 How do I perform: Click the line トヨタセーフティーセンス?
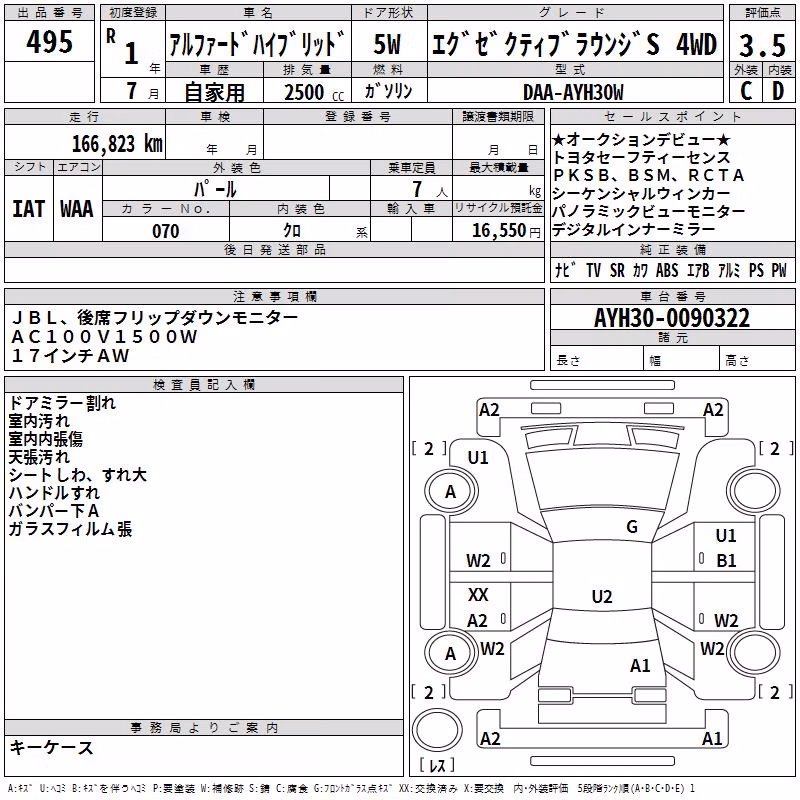tap(641, 157)
